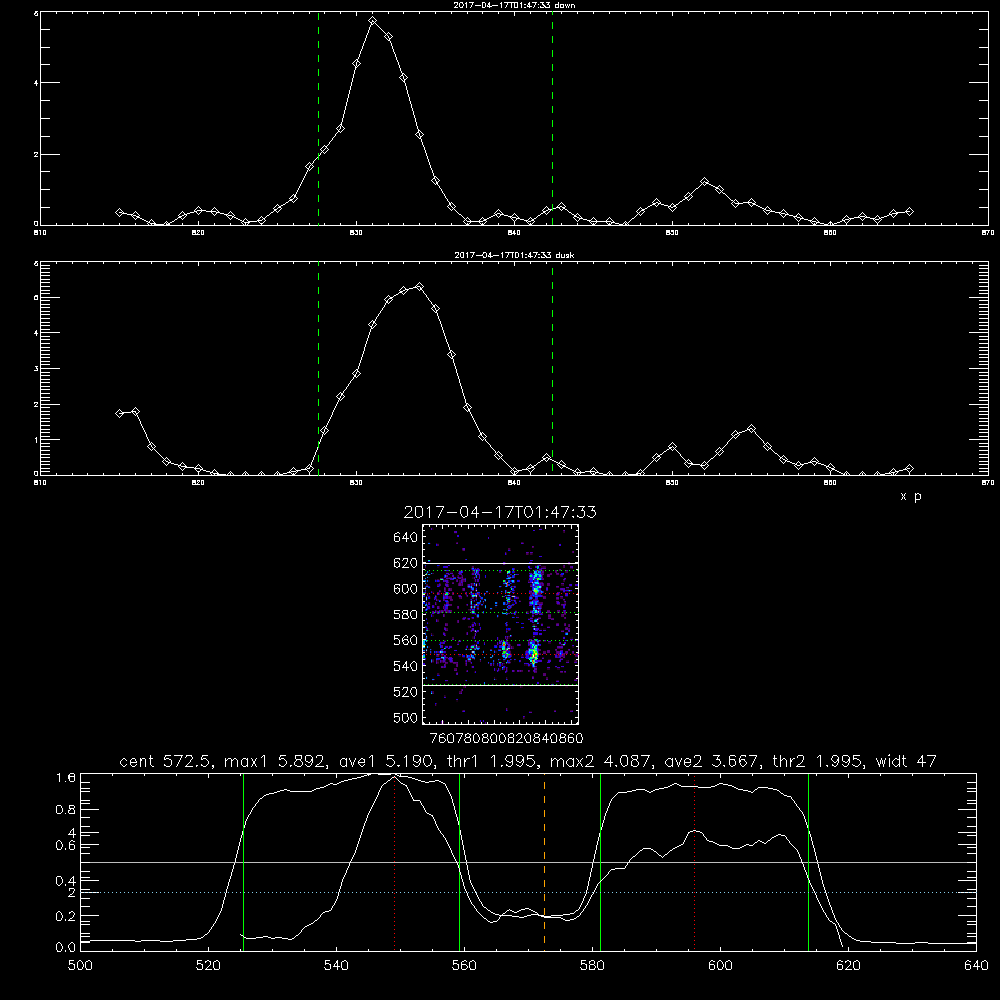Viewport: 1000px width, 1000px height.
Task: Click the 560 tick label beside the heatmap
Action: [x=405, y=640]
